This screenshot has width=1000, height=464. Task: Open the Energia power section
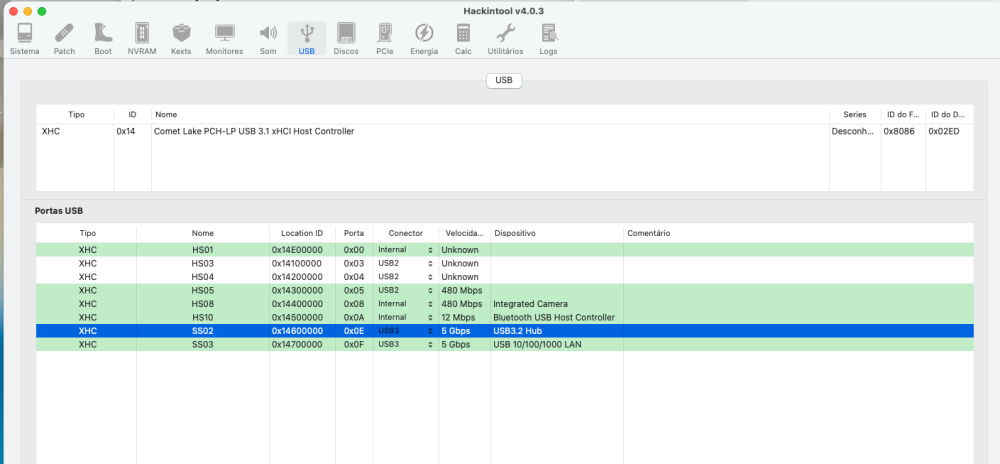pos(424,38)
